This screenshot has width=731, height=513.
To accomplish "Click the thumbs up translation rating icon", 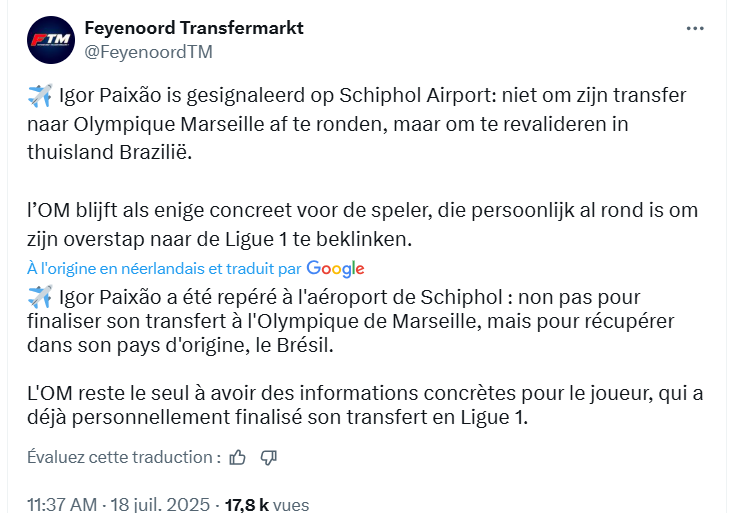I will pos(237,457).
